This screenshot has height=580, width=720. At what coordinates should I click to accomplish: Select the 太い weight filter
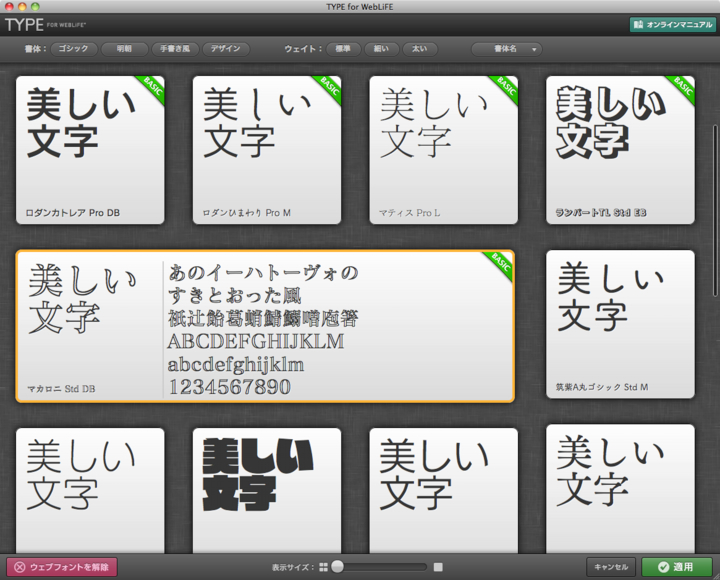point(420,48)
